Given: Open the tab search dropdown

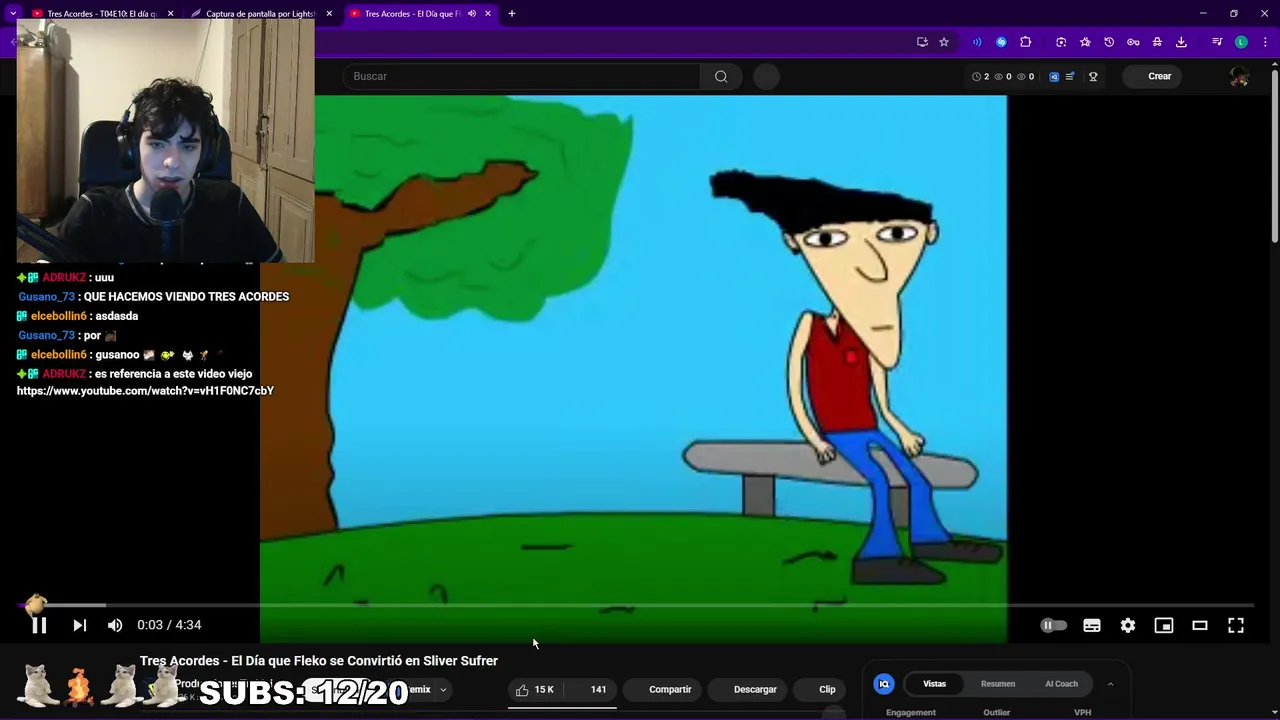Looking at the screenshot, I should 13,14.
